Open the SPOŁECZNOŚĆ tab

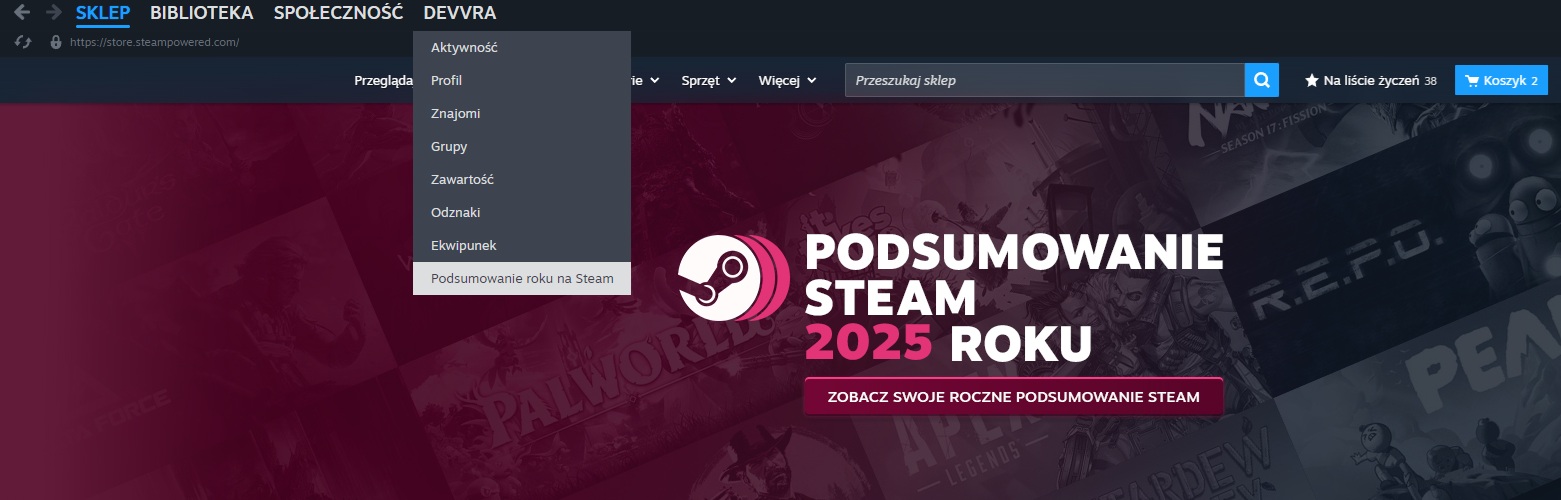click(x=338, y=13)
